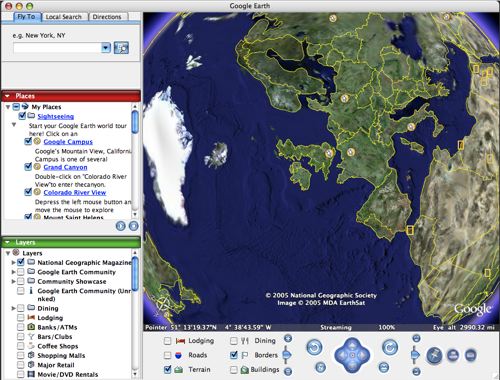Expand National Geographic Magazine layer
This screenshot has width=500, height=380.
tap(13, 263)
